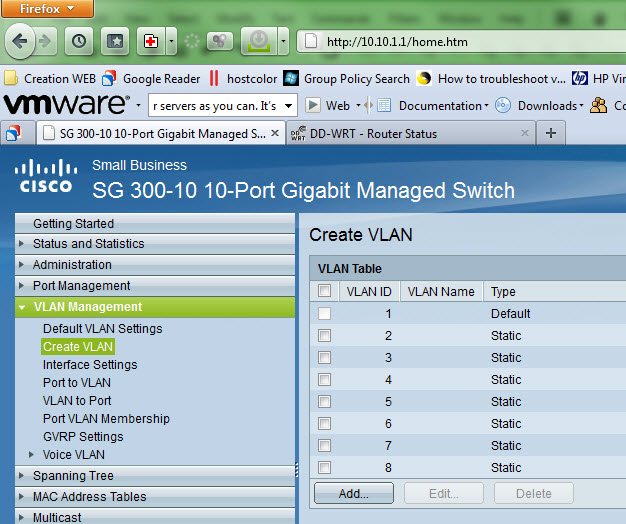
Task: Open VLAN to Port page
Action: point(77,400)
